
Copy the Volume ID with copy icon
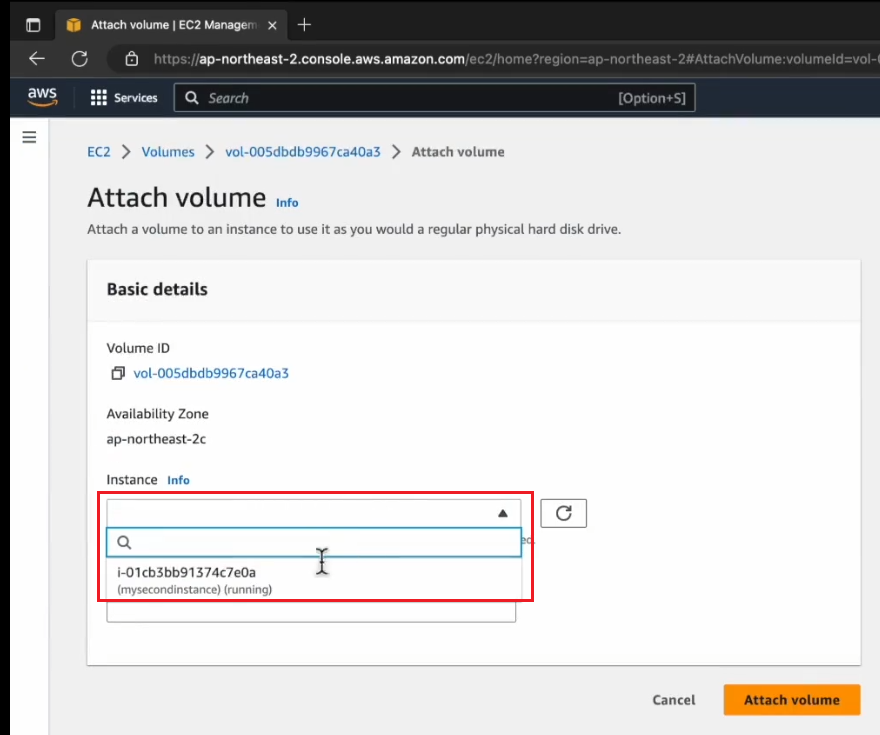coord(118,373)
